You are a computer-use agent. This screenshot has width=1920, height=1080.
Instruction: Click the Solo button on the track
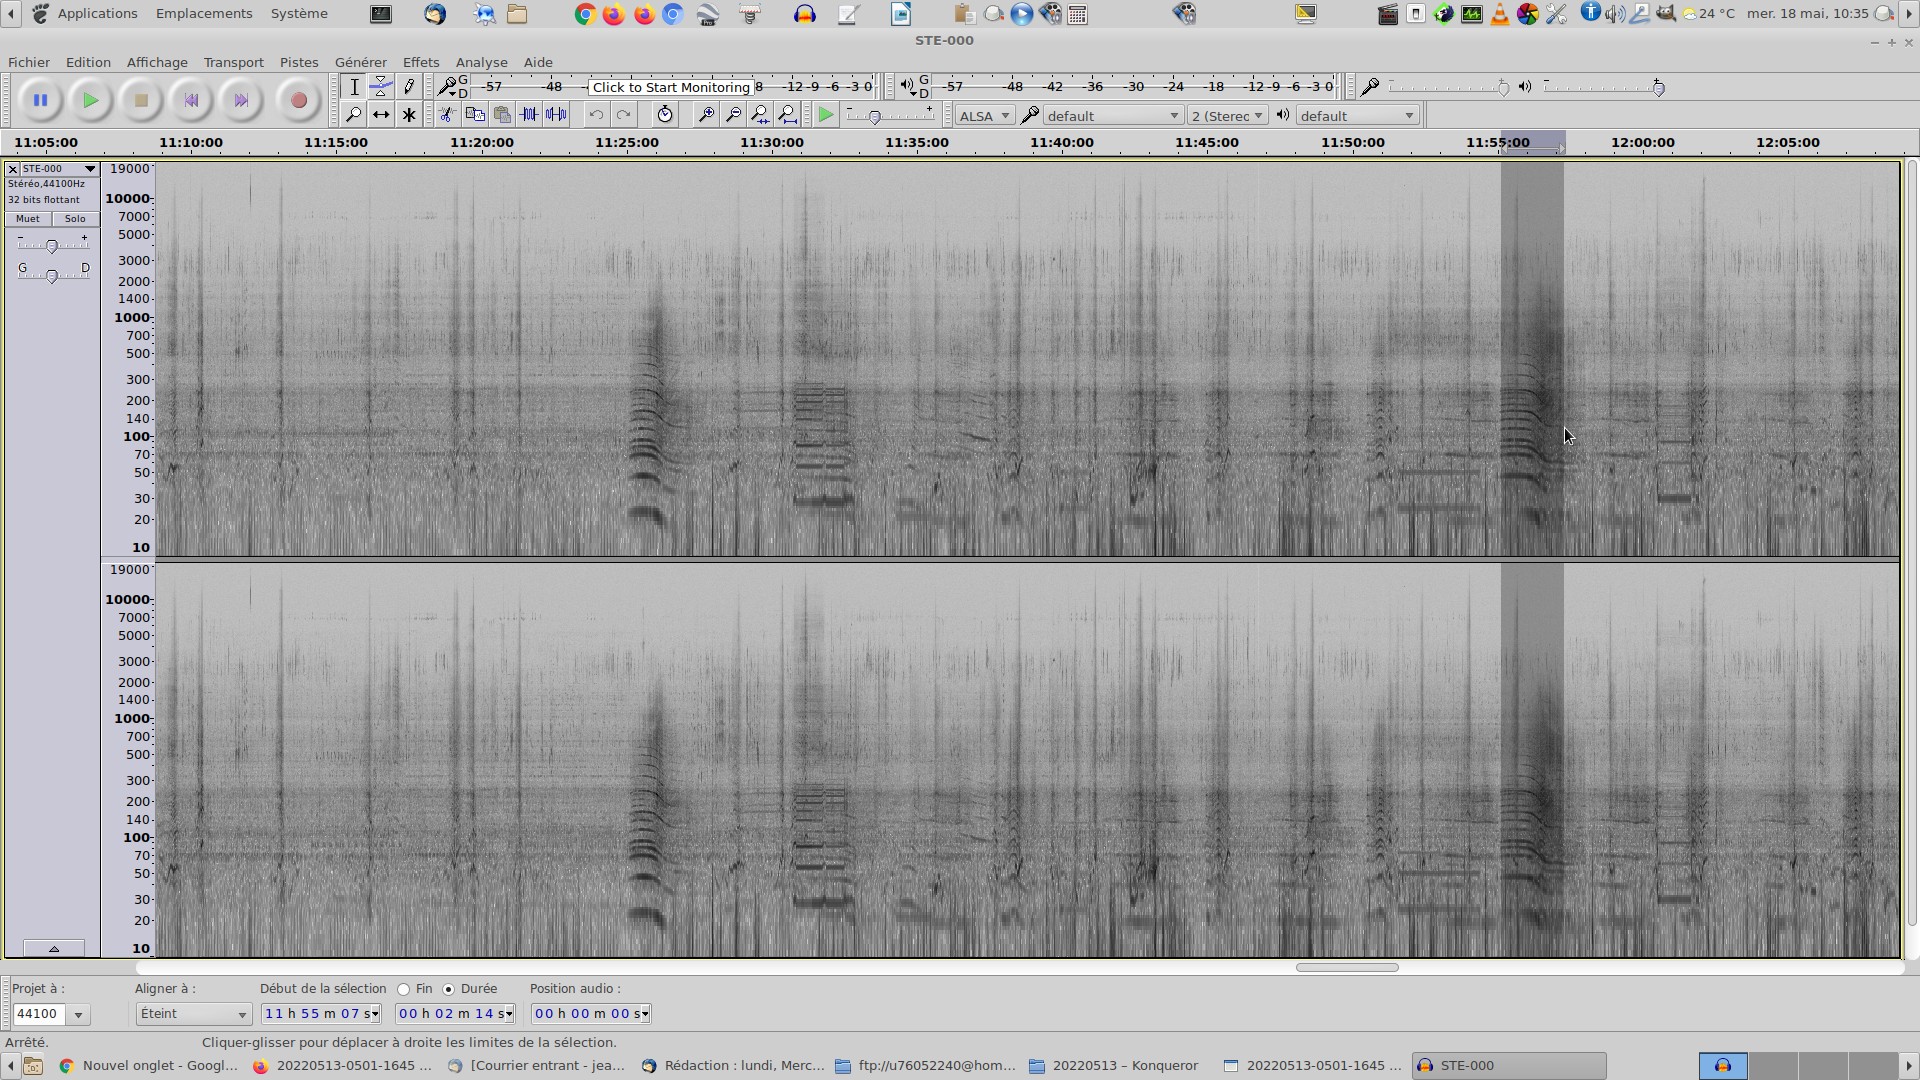click(75, 219)
